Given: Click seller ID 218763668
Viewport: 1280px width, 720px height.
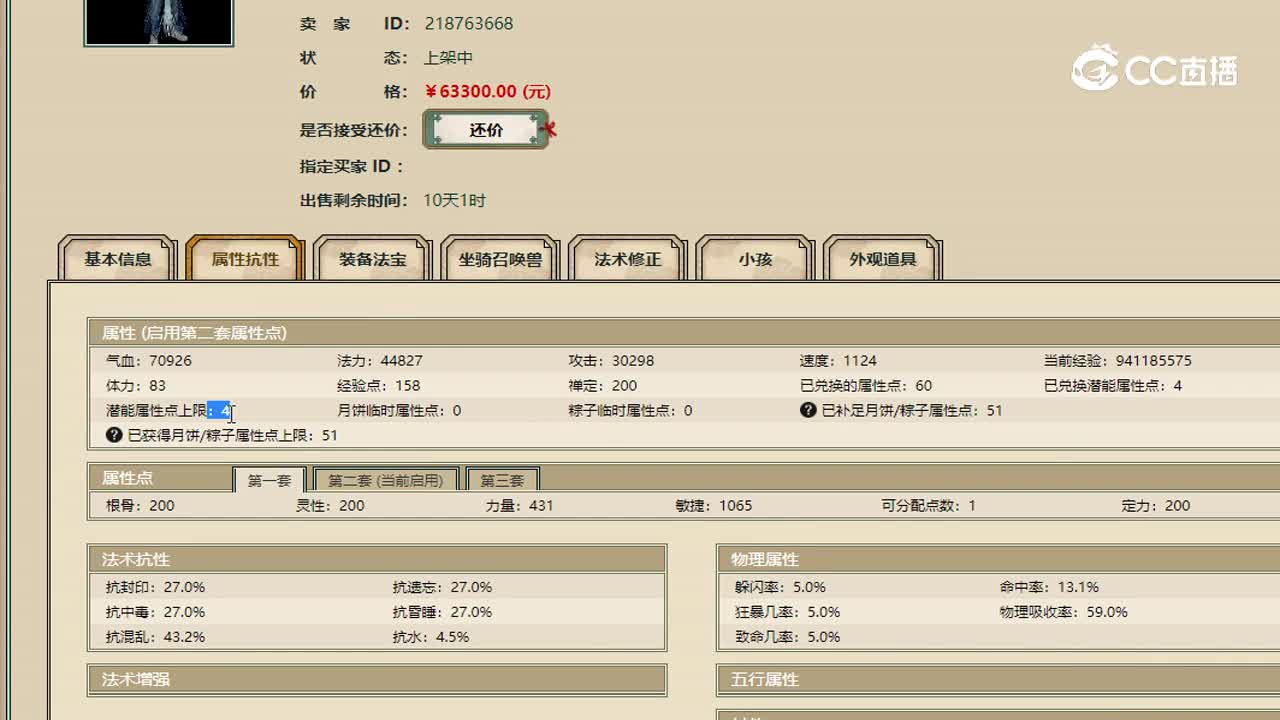Looking at the screenshot, I should pos(469,23).
